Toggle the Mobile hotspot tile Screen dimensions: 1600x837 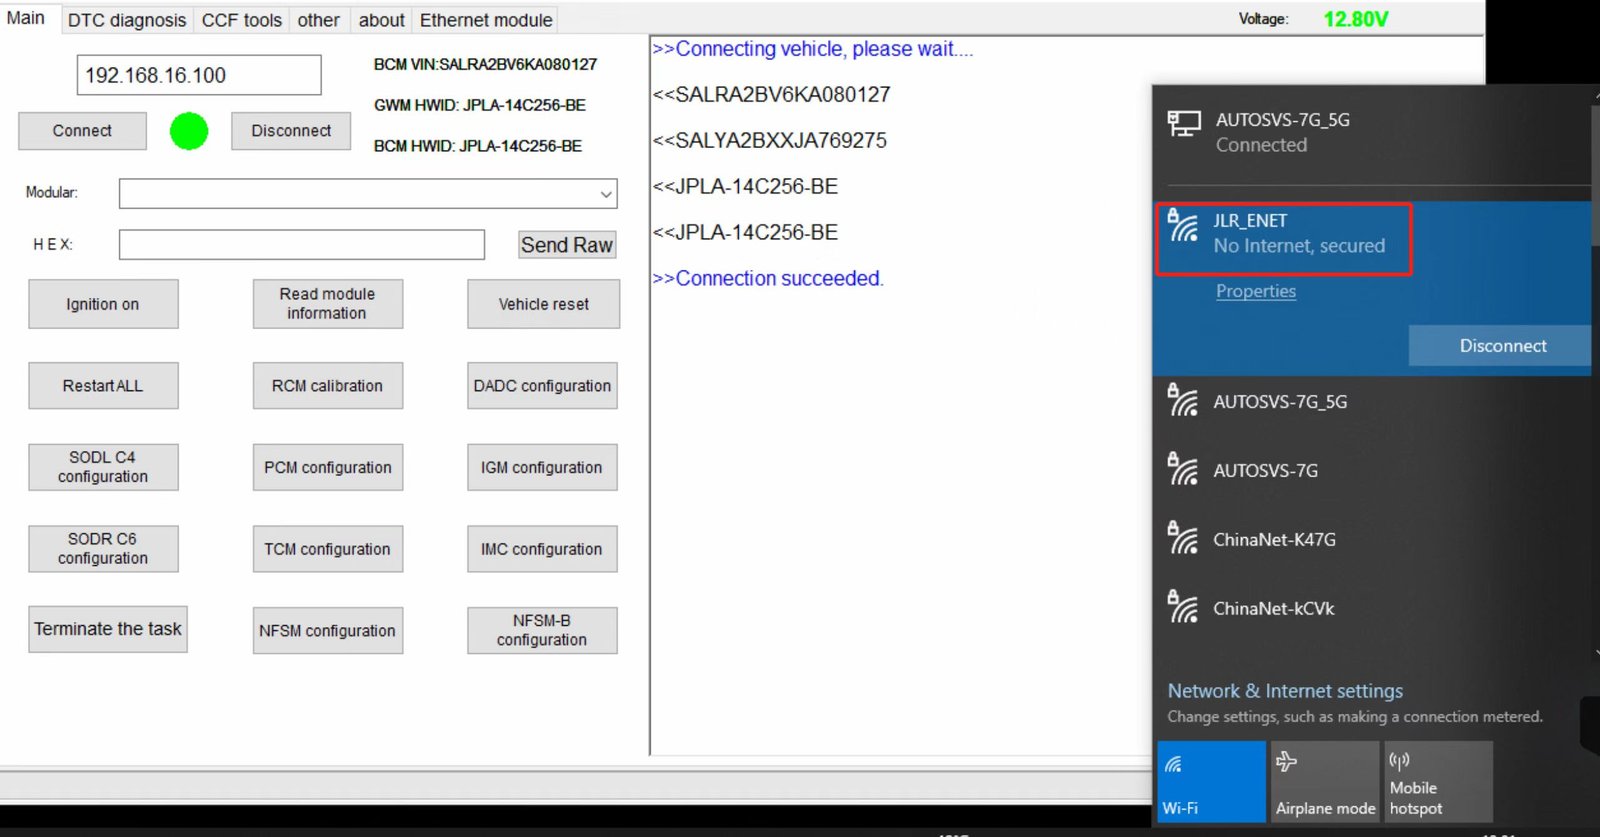[1439, 781]
